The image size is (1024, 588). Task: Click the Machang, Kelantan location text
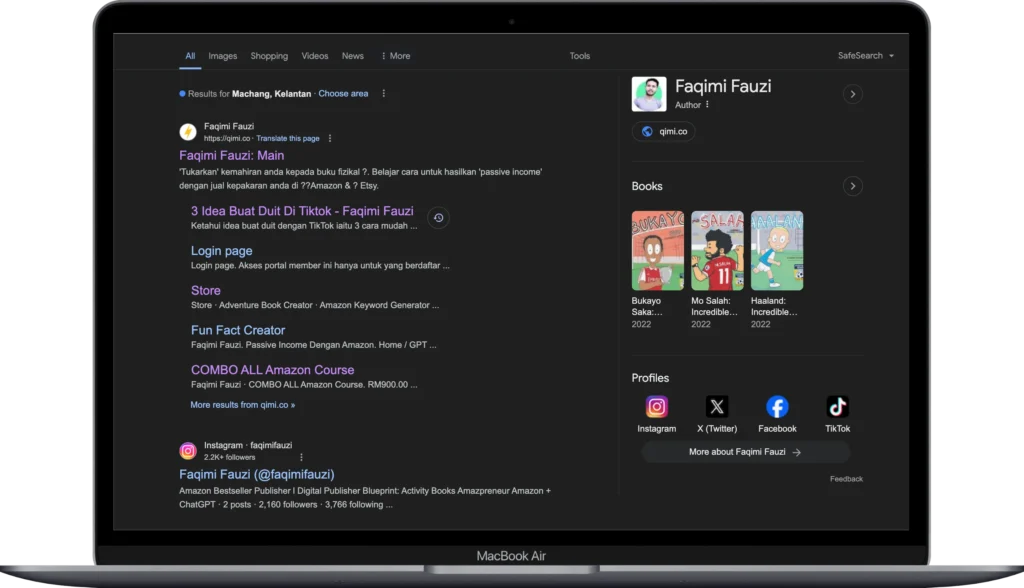pos(272,93)
